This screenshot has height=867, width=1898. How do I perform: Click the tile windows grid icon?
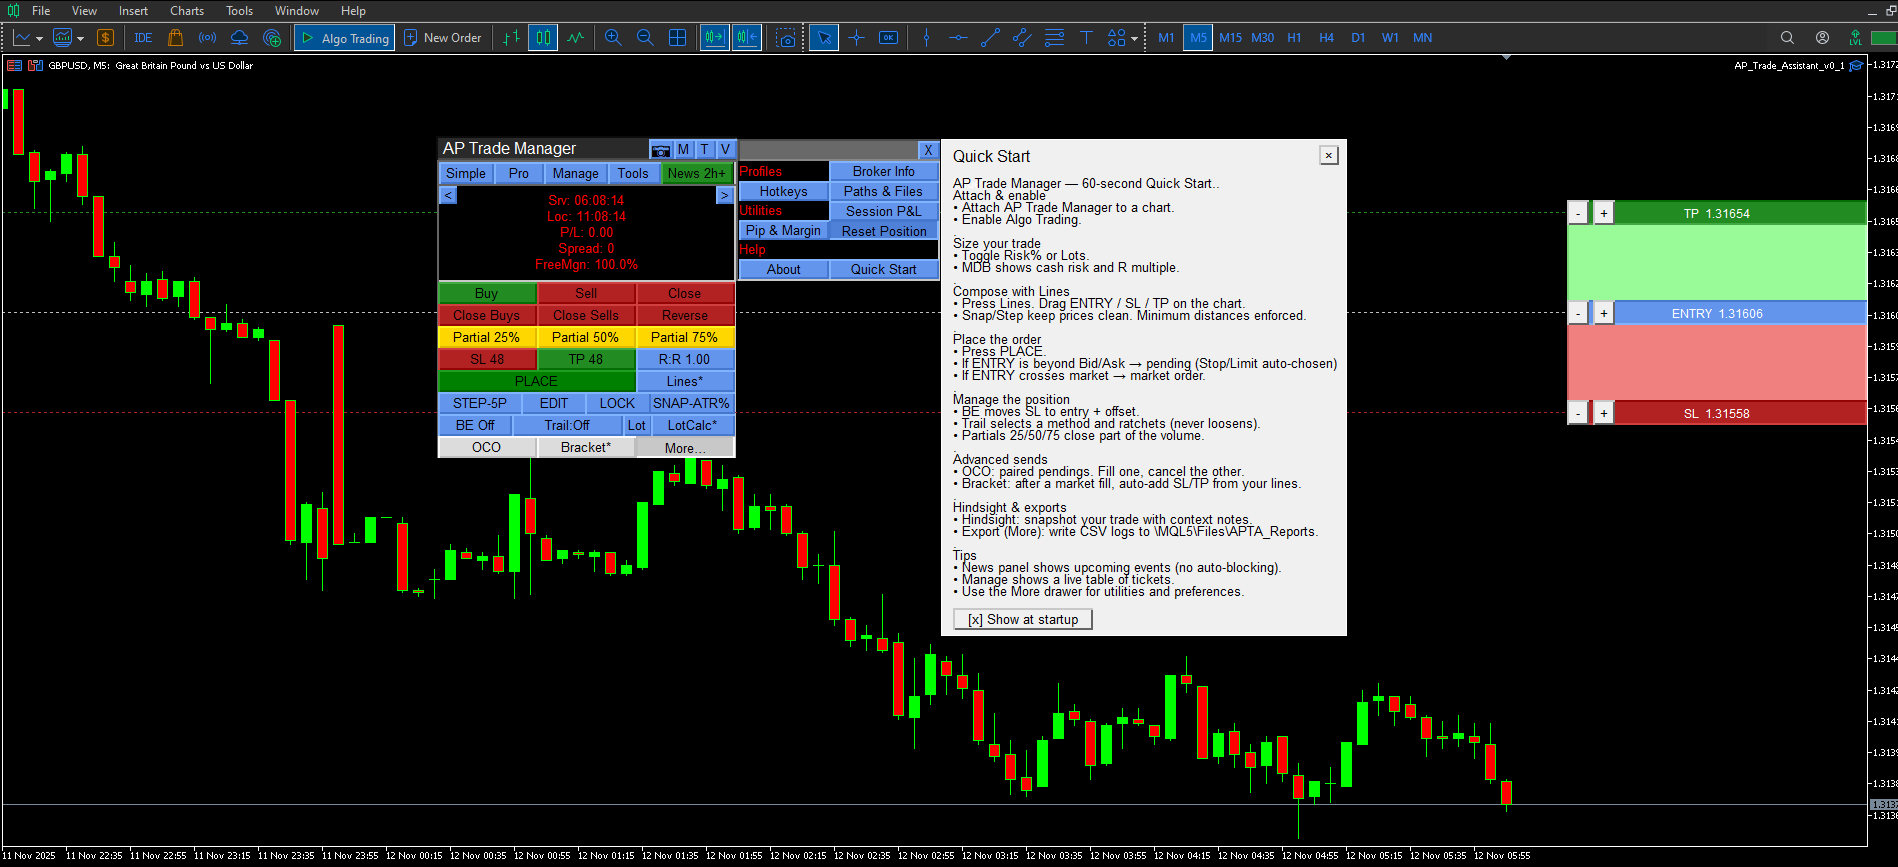point(677,38)
